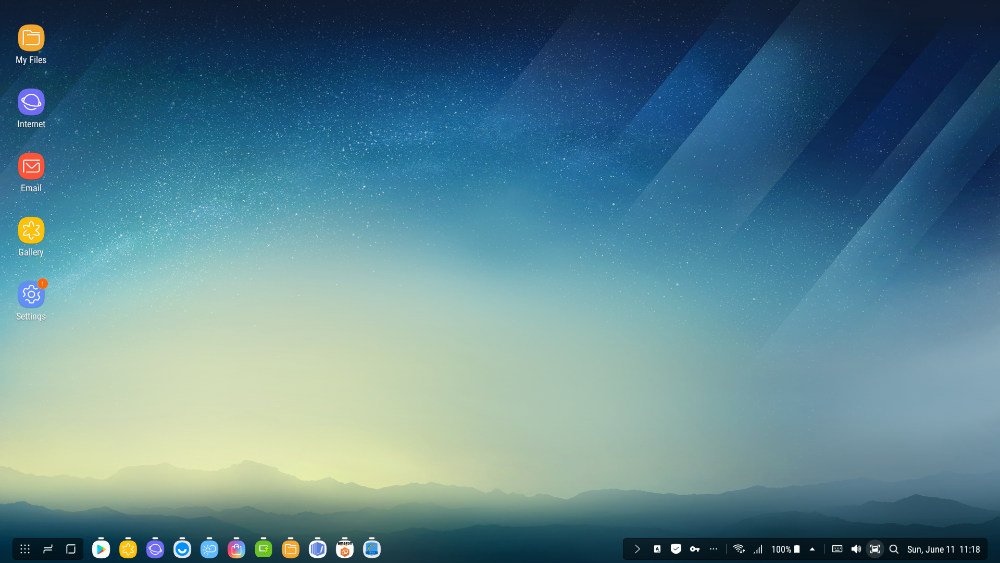The image size is (1000, 563).
Task: Toggle the on-screen keyboard icon
Action: tap(837, 549)
